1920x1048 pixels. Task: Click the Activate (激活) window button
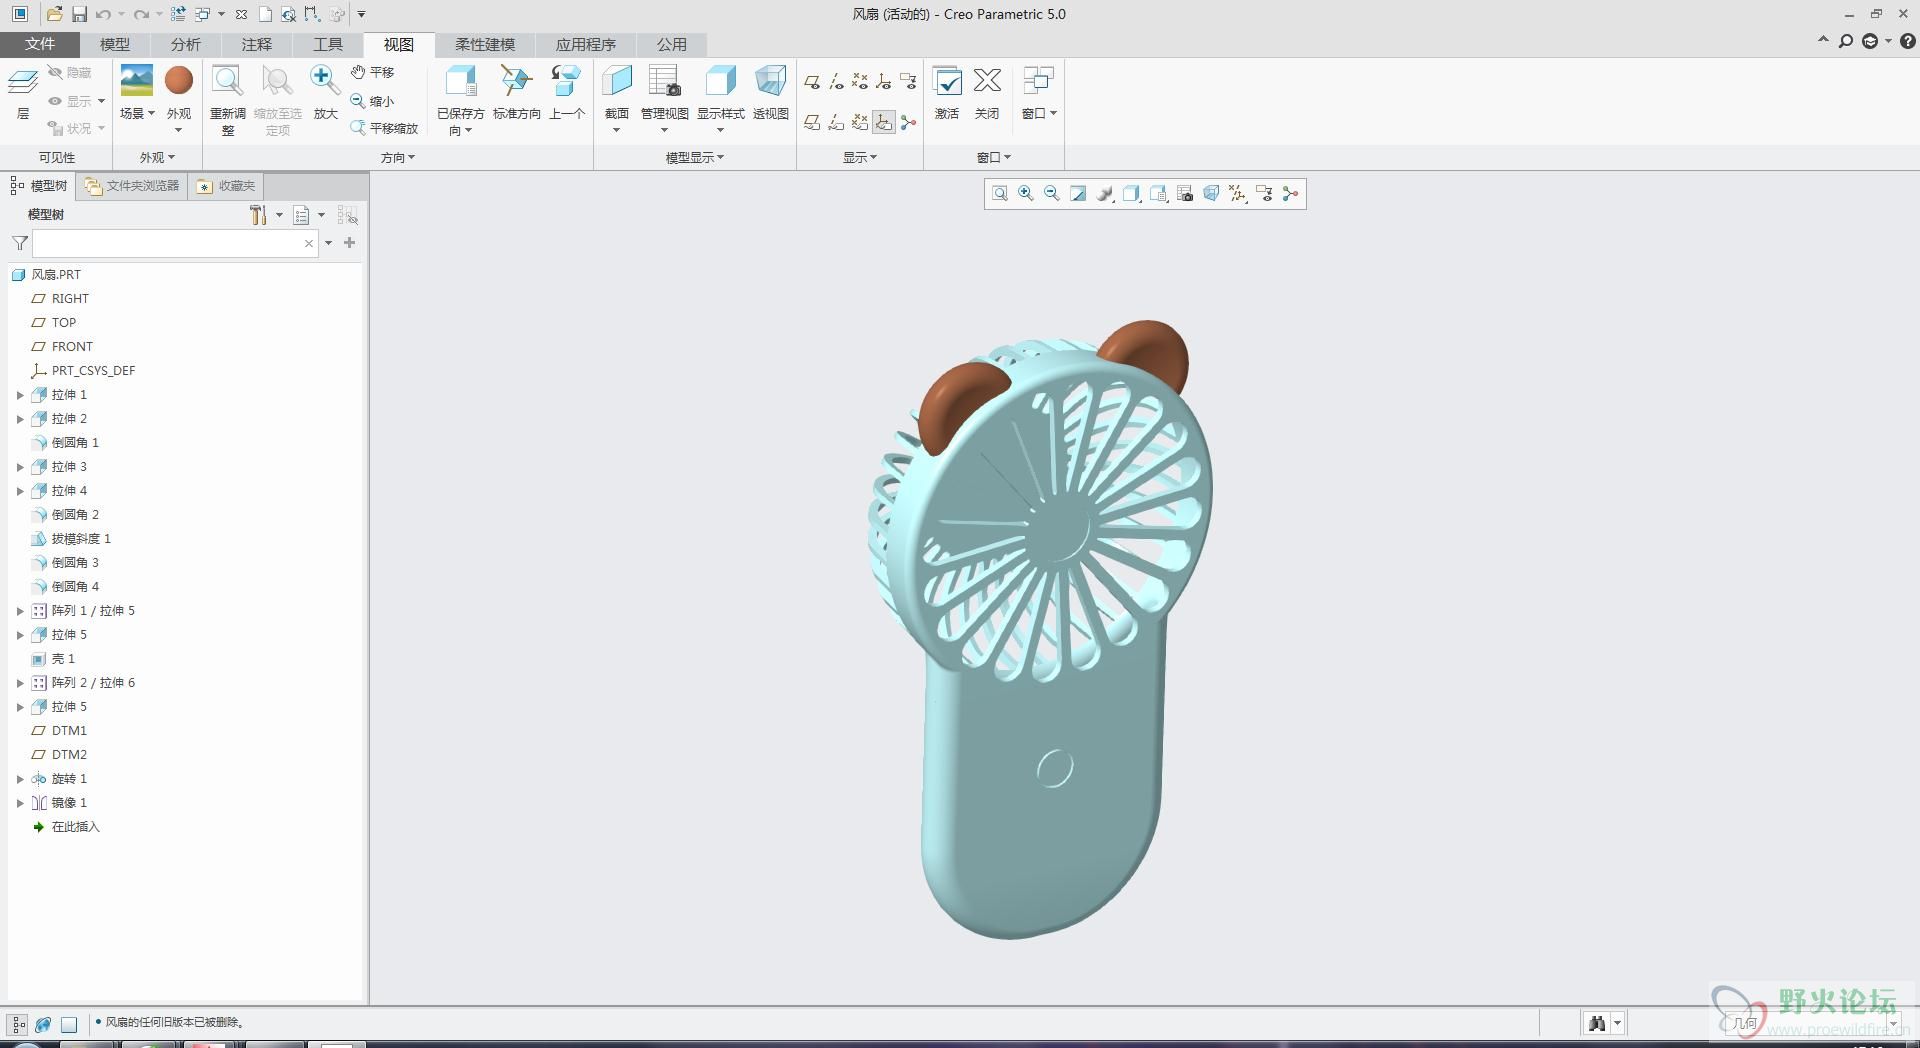[x=947, y=93]
